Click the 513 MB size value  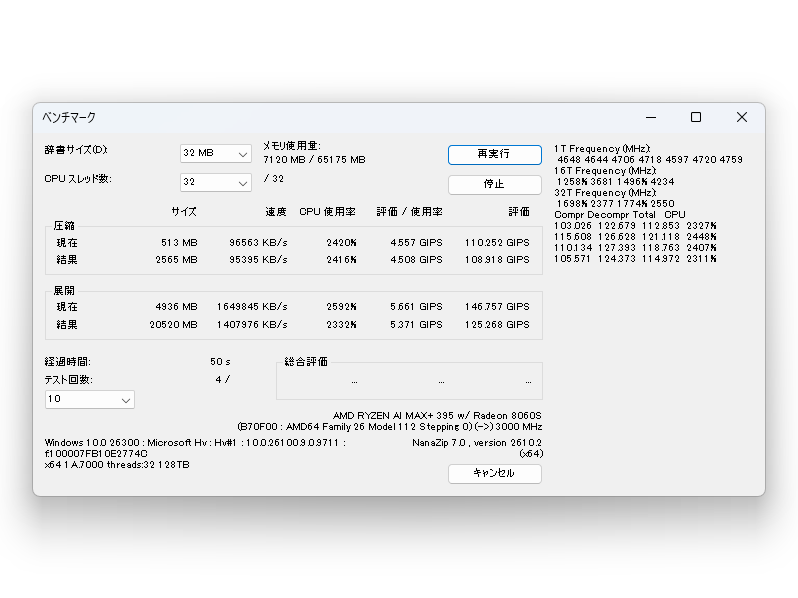click(179, 243)
